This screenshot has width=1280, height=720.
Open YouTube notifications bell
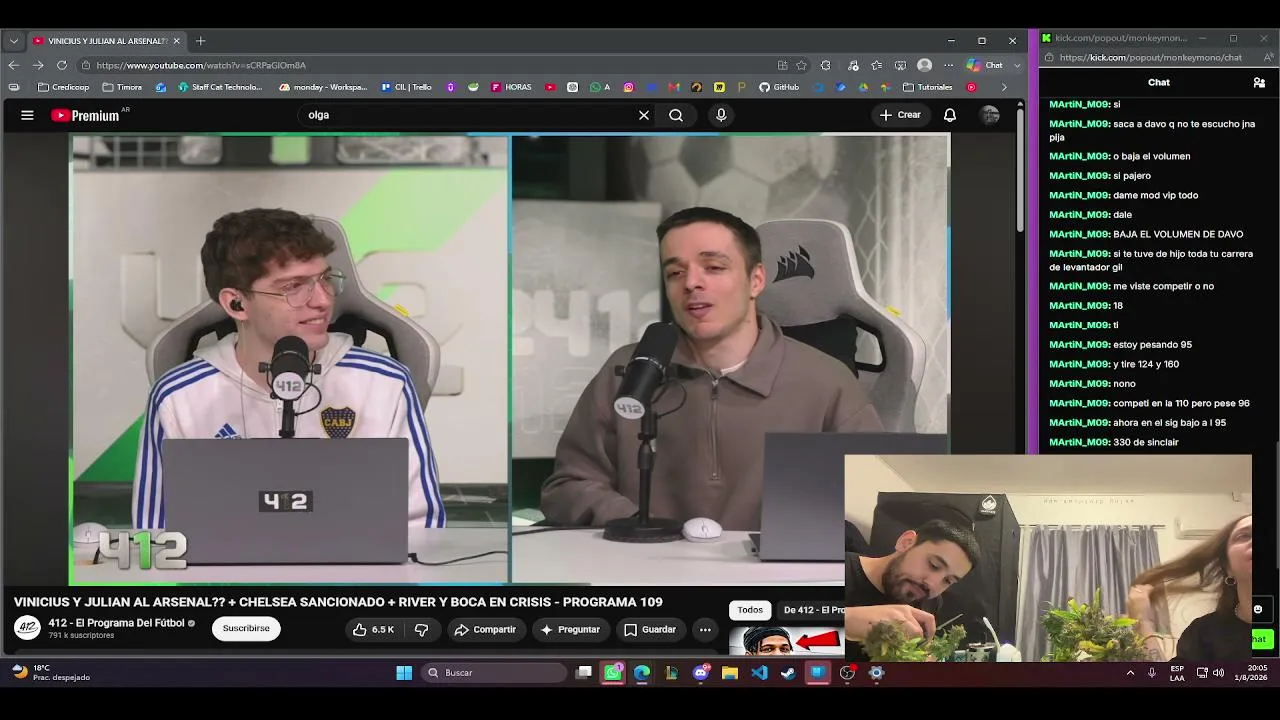click(950, 115)
